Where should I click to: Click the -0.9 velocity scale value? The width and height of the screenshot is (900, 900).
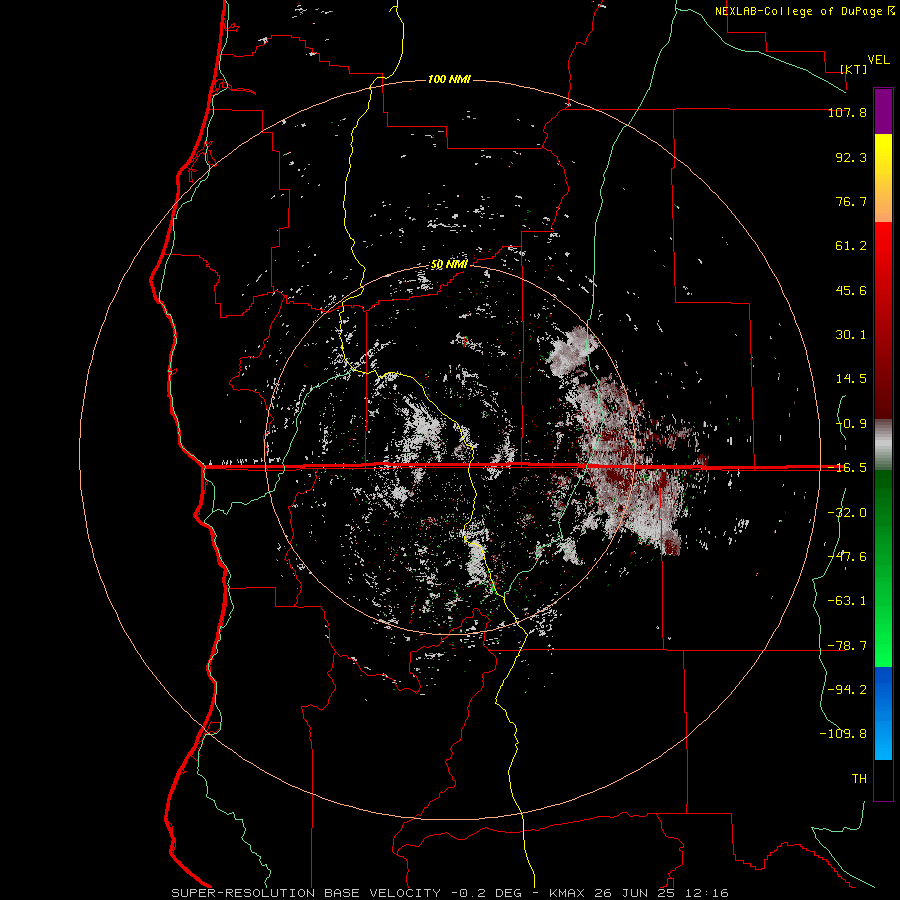(851, 424)
